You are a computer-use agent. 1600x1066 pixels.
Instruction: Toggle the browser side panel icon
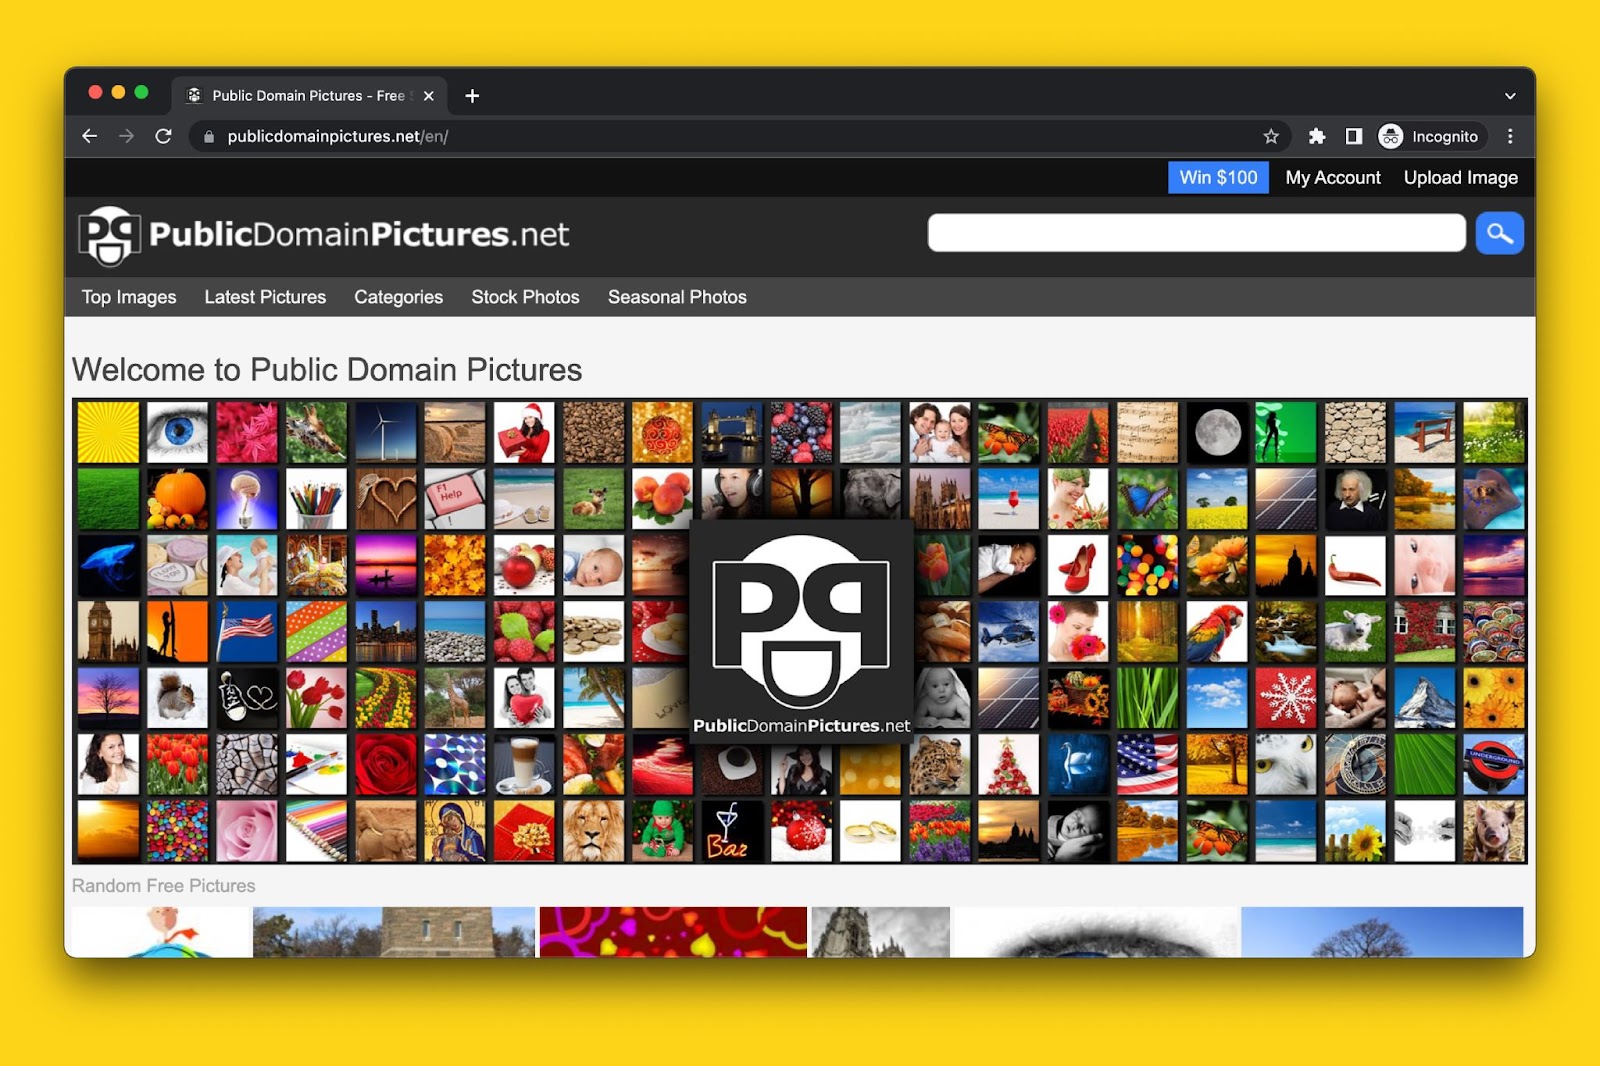pos(1353,136)
